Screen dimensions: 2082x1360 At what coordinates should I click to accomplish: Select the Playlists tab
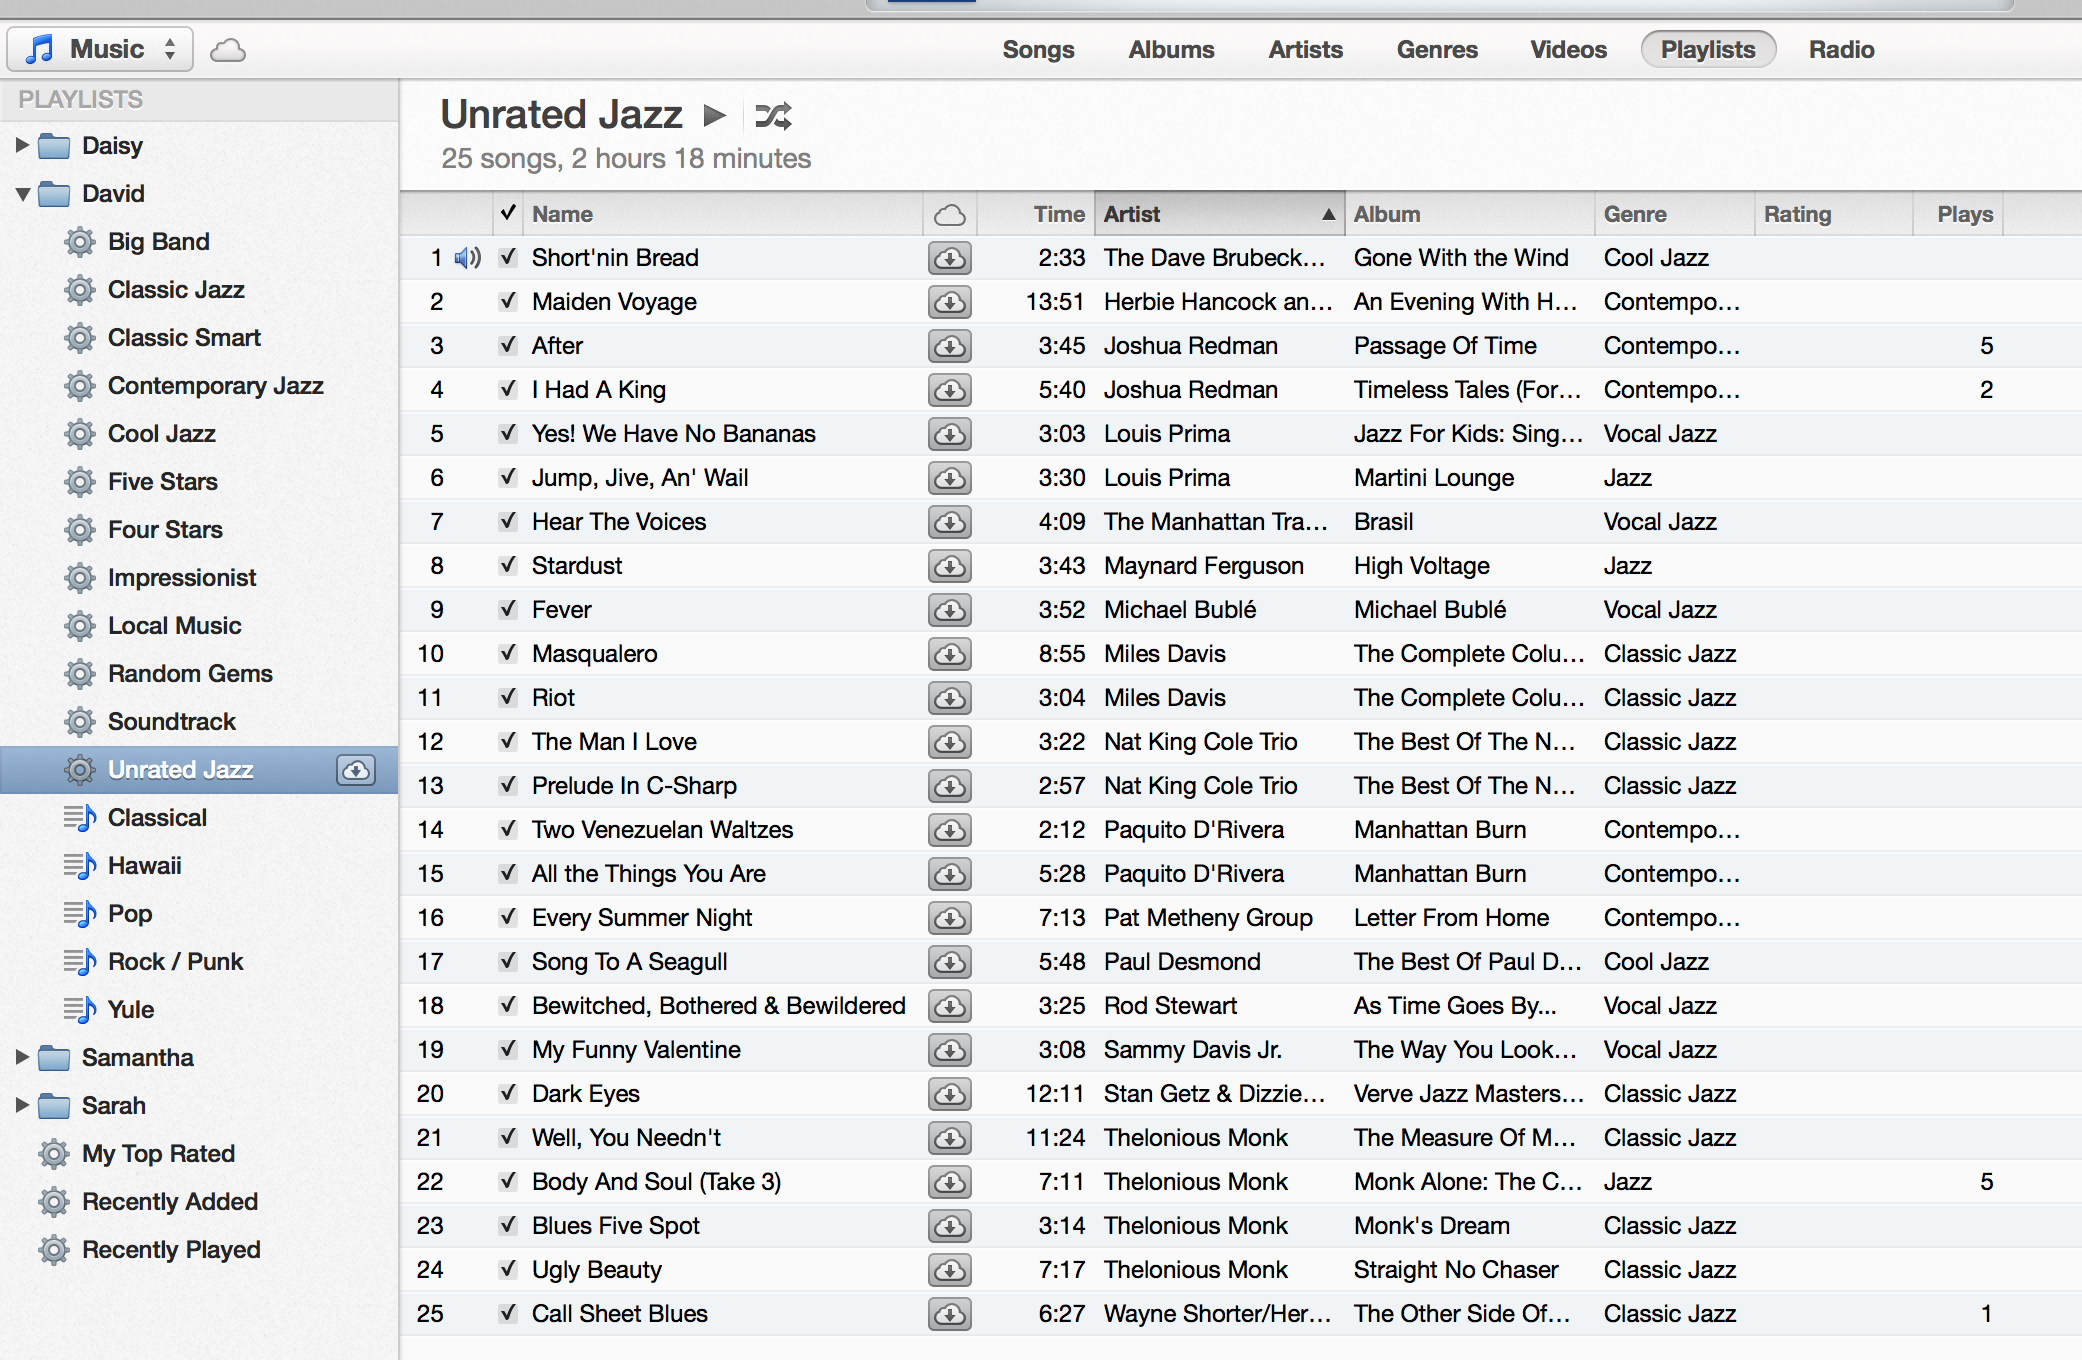[x=1708, y=50]
